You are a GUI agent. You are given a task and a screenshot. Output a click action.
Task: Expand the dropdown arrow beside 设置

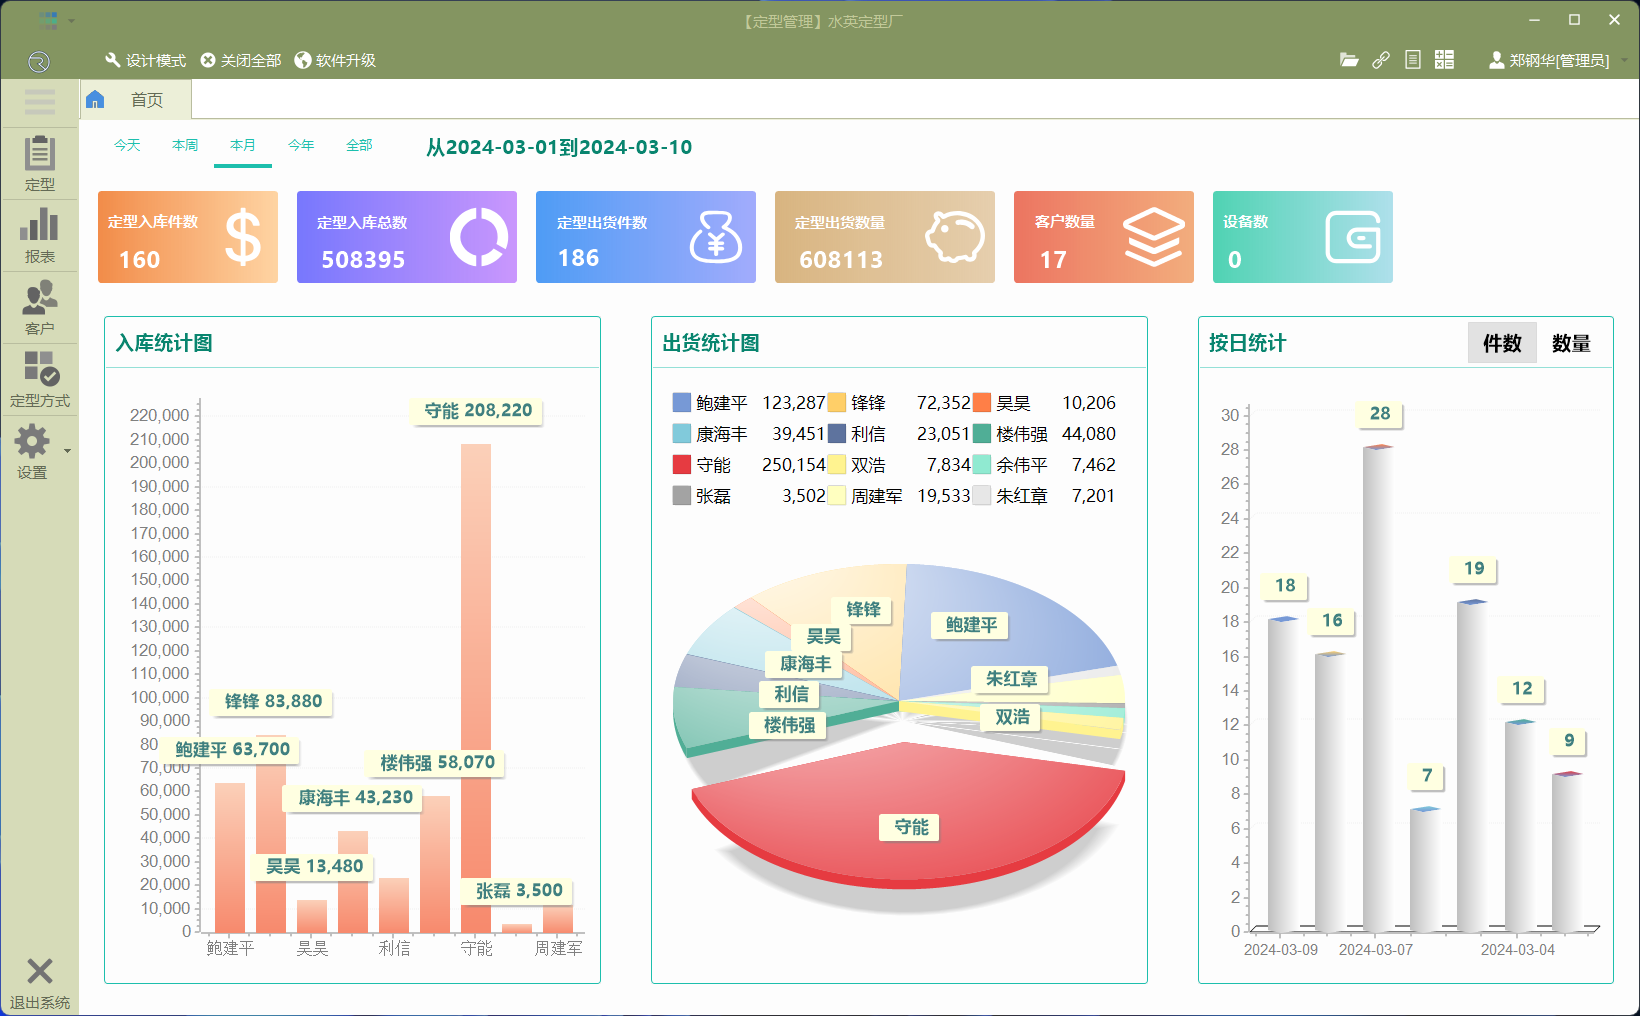coord(68,451)
